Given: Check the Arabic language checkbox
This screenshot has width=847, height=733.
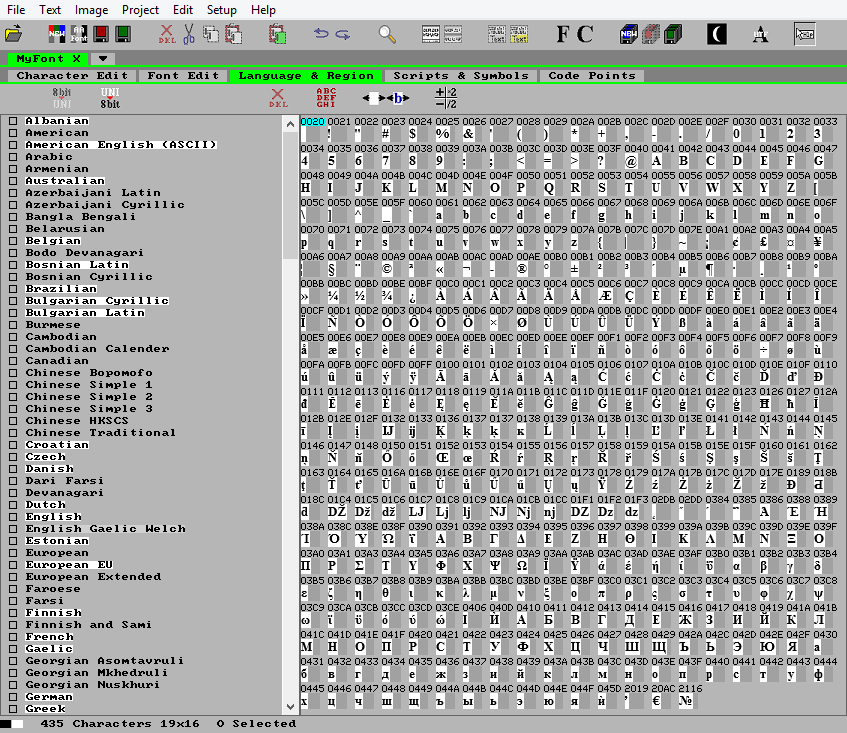Looking at the screenshot, I should pyautogui.click(x=13, y=157).
